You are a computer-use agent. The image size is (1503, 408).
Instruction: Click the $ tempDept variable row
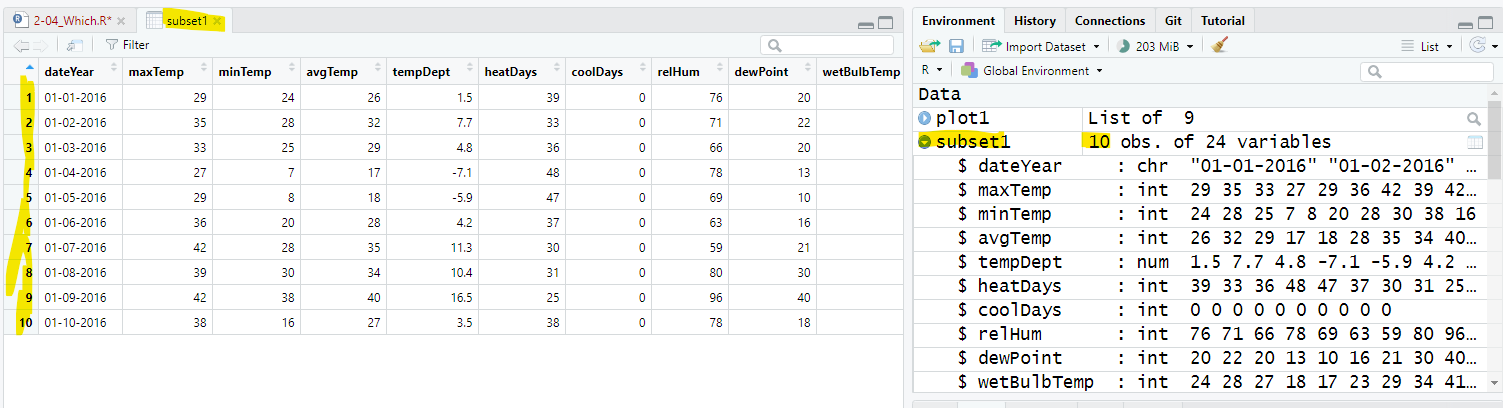[1200, 262]
